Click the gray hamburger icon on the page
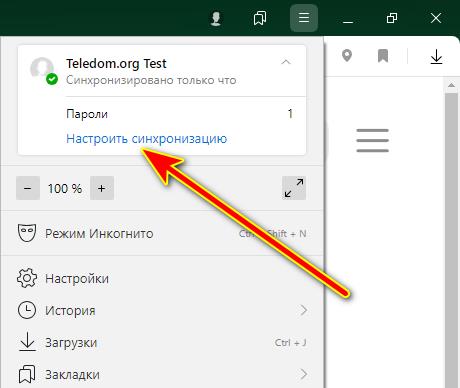Viewport: 460px width, 388px height. pos(372,140)
